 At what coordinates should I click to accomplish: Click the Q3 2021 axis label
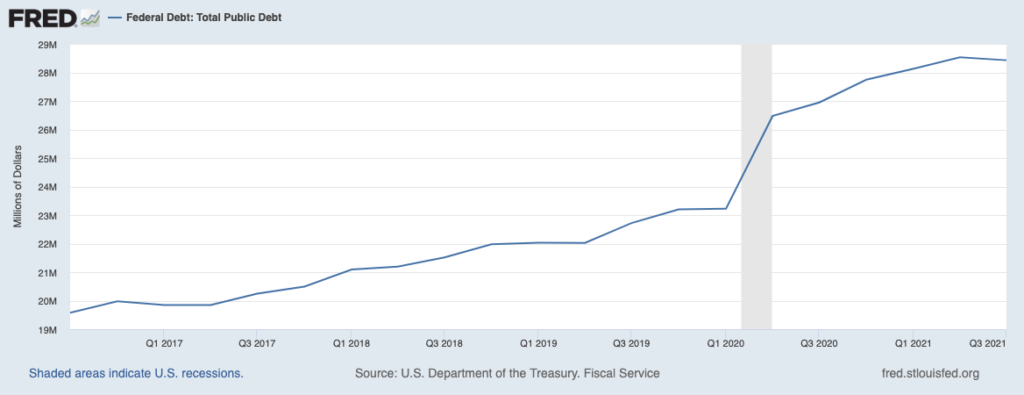tap(987, 343)
